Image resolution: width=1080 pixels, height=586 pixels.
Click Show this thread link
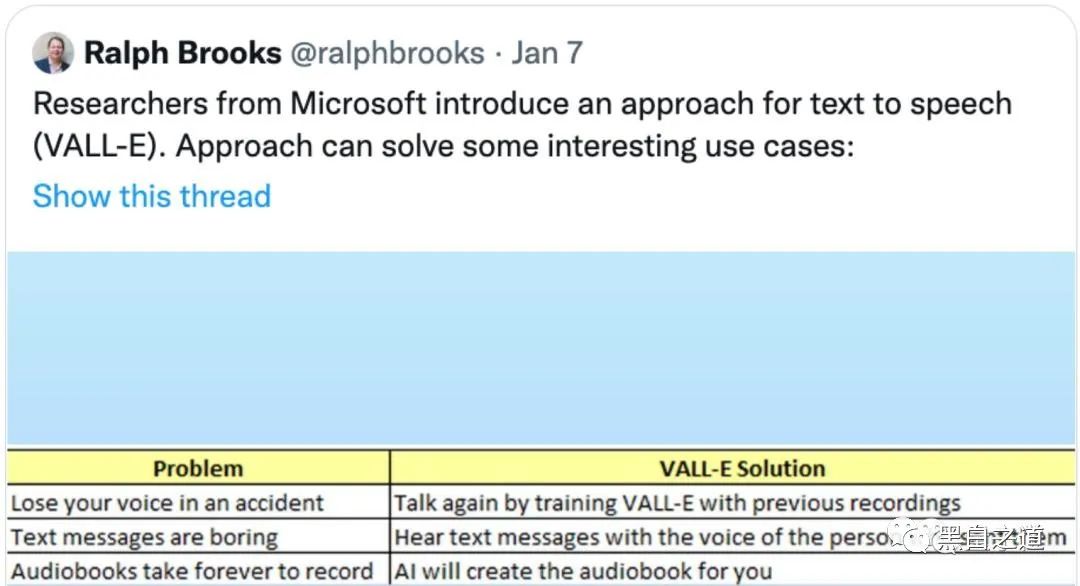(152, 196)
